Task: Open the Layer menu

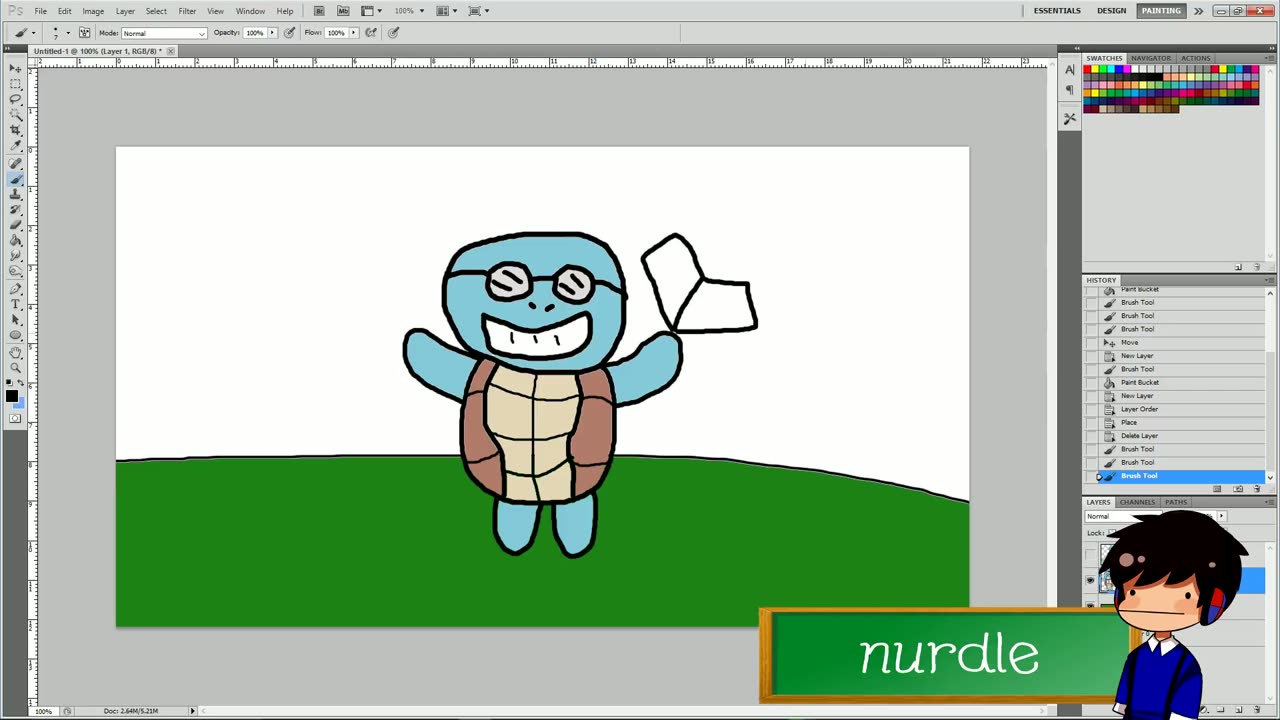Action: 125,11
